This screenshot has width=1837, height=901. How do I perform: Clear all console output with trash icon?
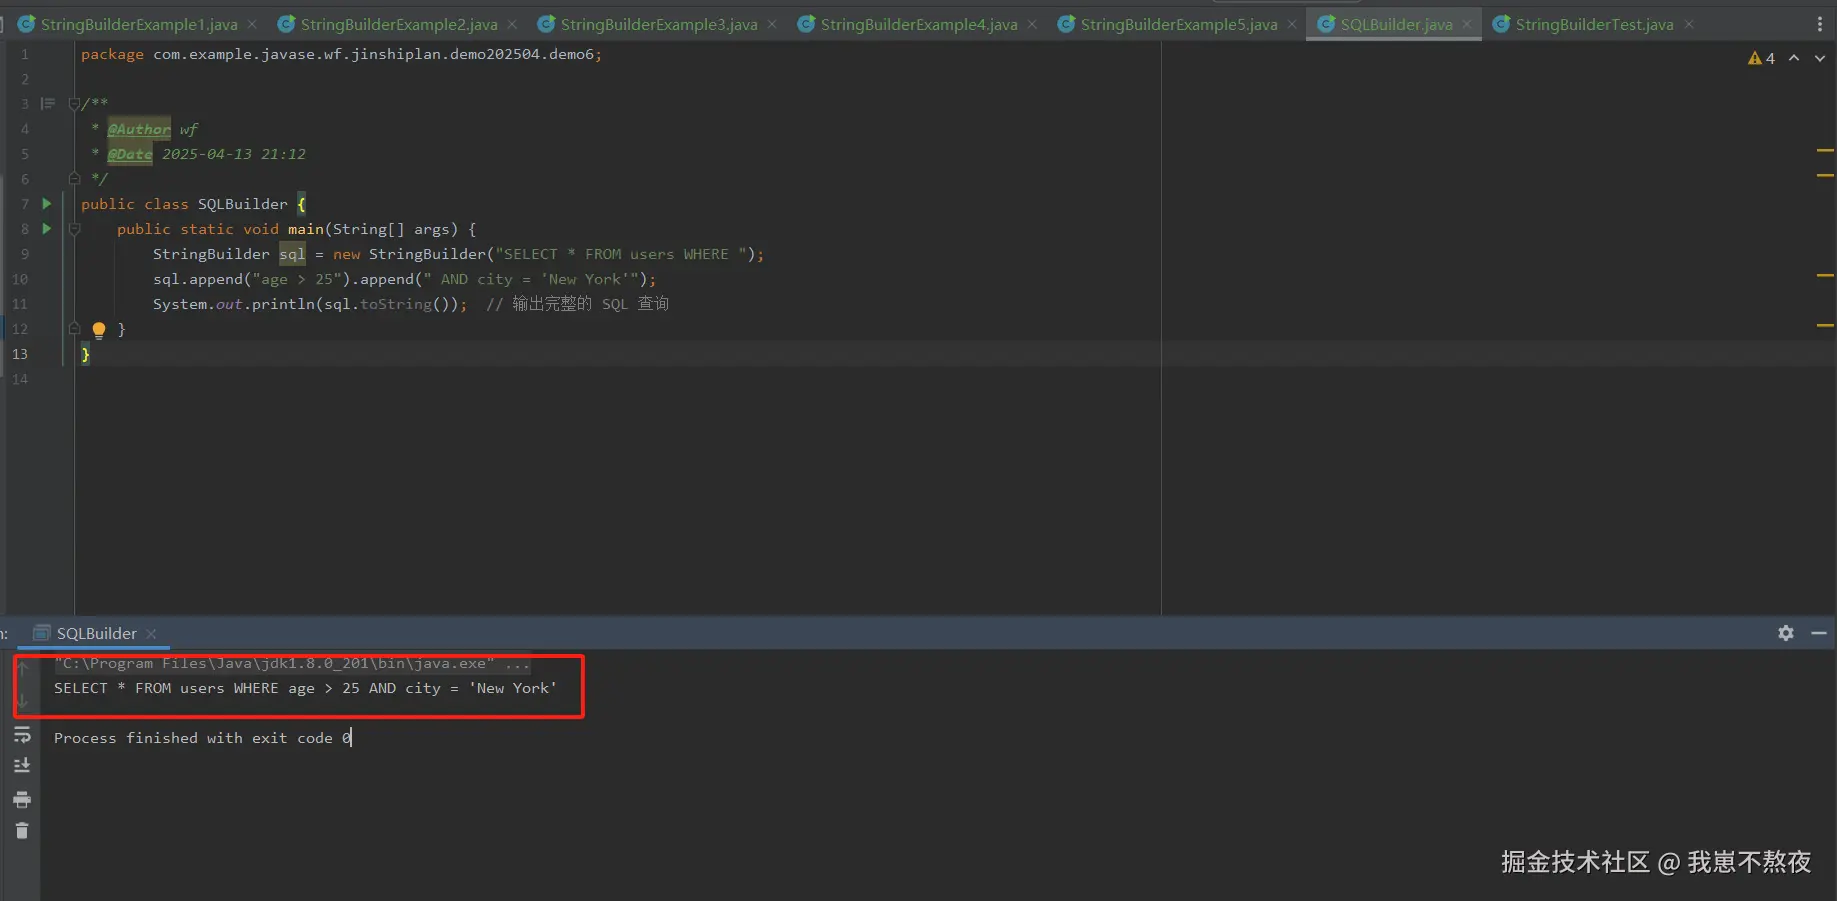[22, 831]
